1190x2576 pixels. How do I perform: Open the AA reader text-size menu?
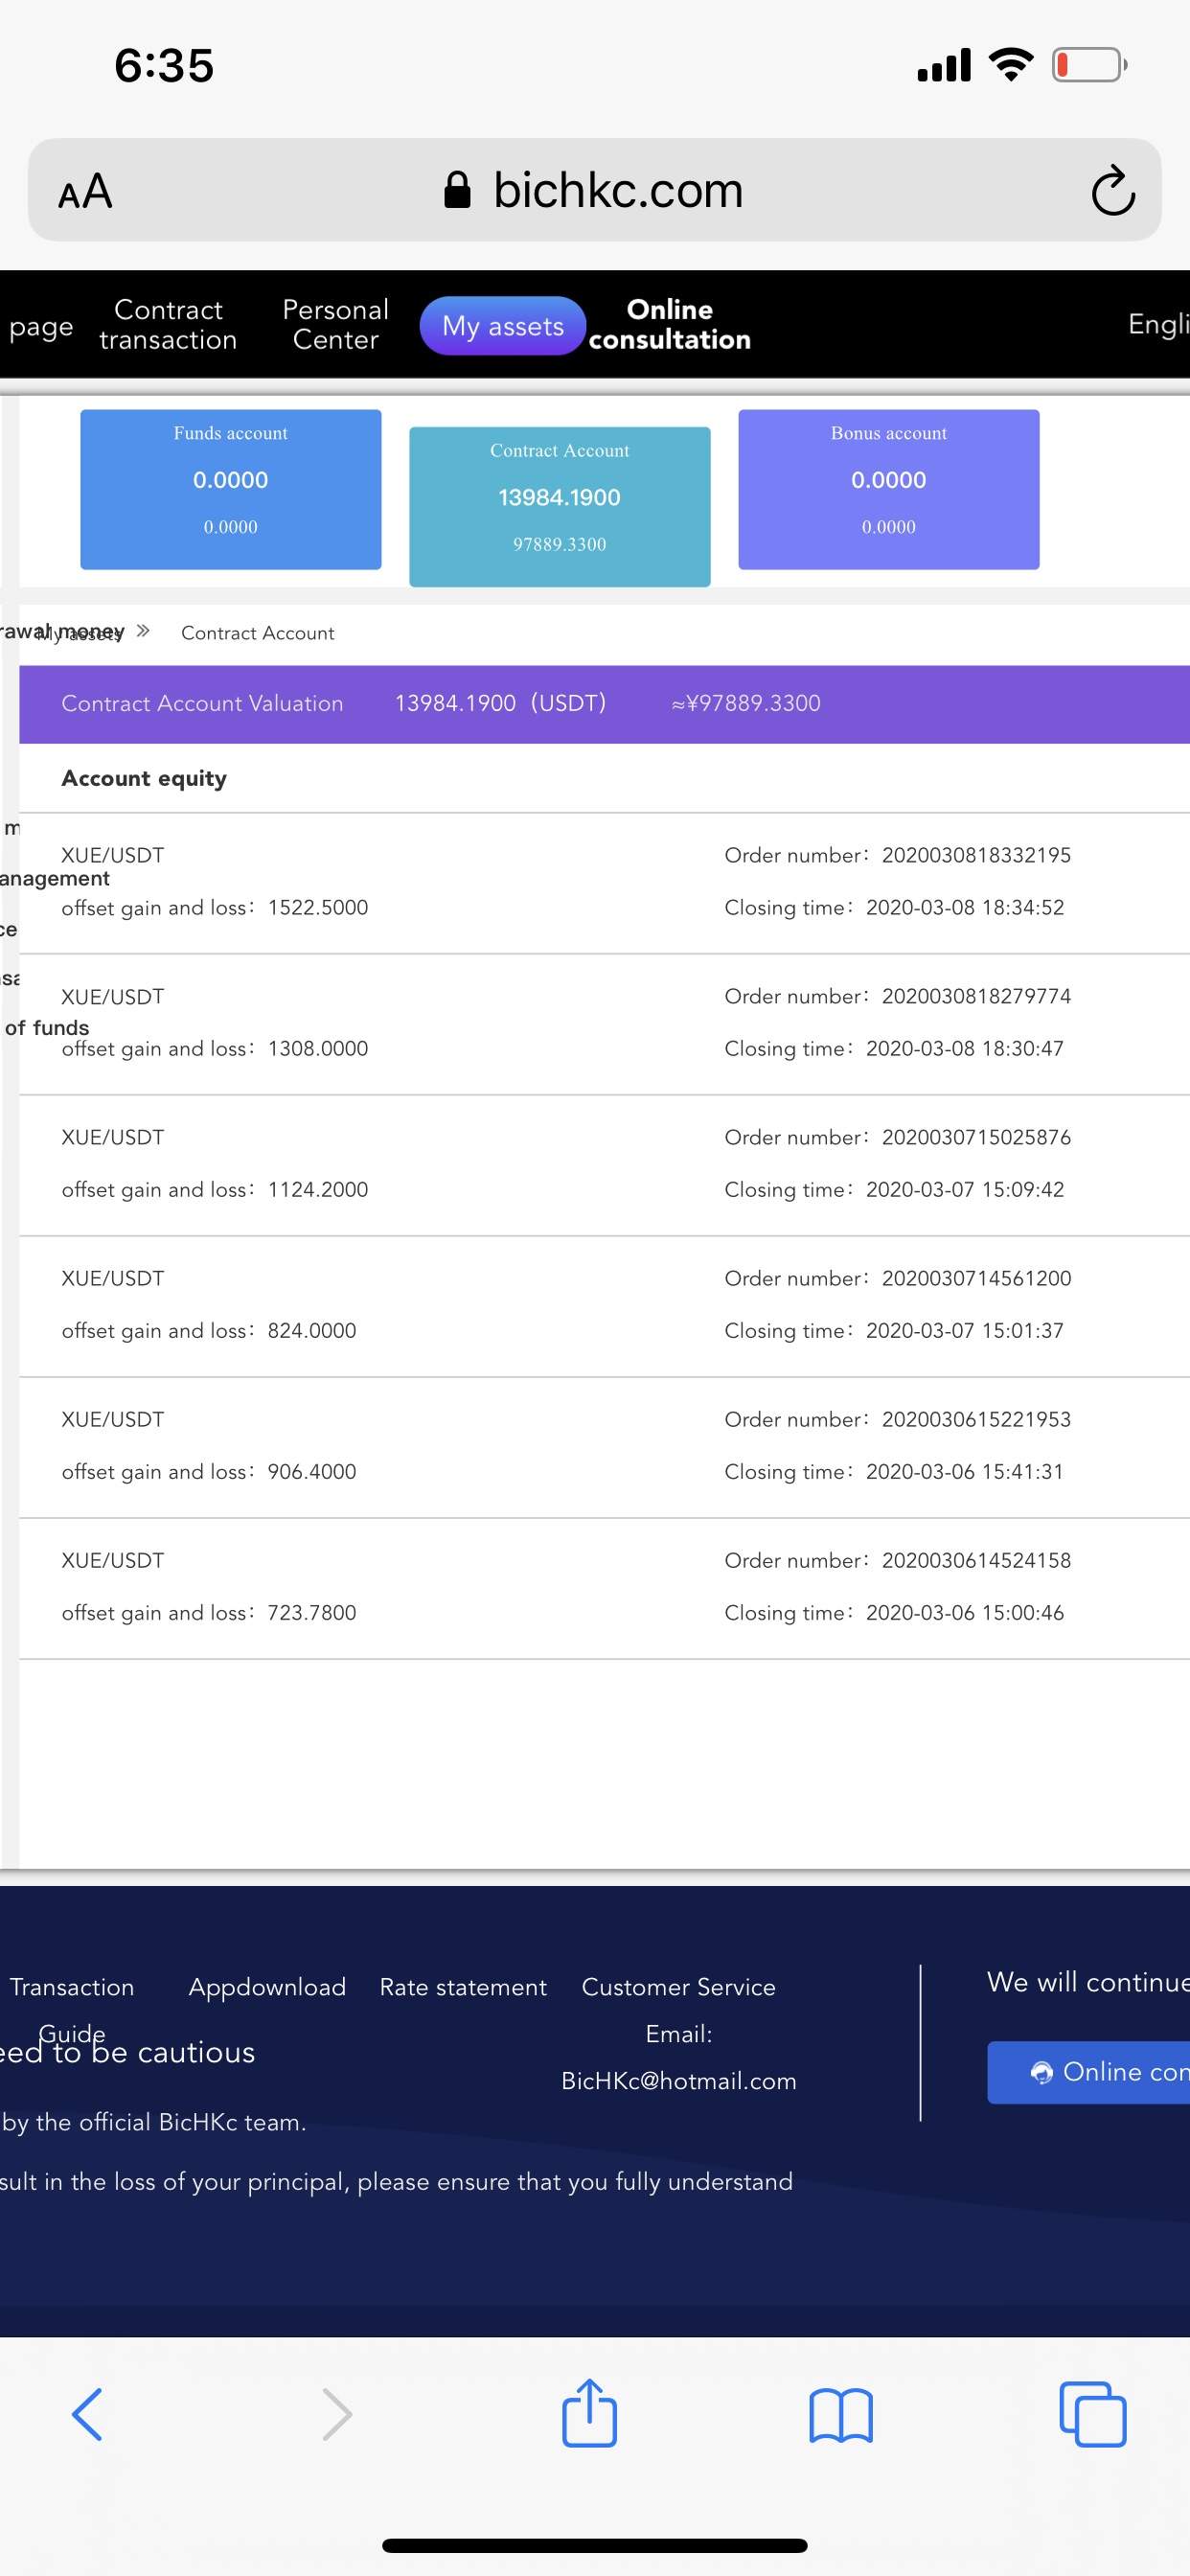(x=85, y=191)
